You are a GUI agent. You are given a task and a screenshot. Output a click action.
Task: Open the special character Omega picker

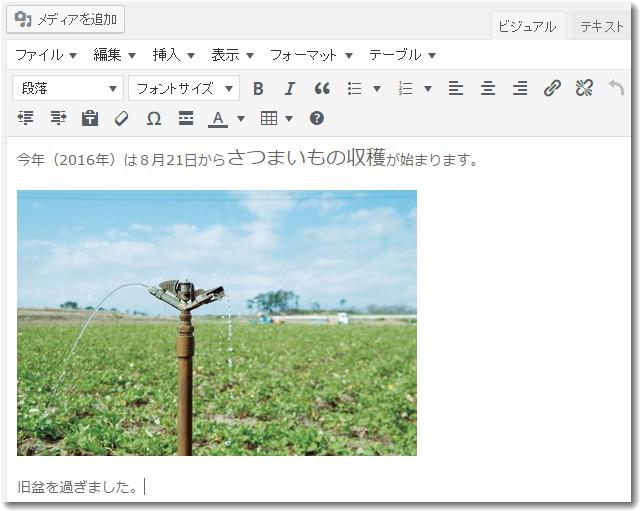click(x=154, y=118)
